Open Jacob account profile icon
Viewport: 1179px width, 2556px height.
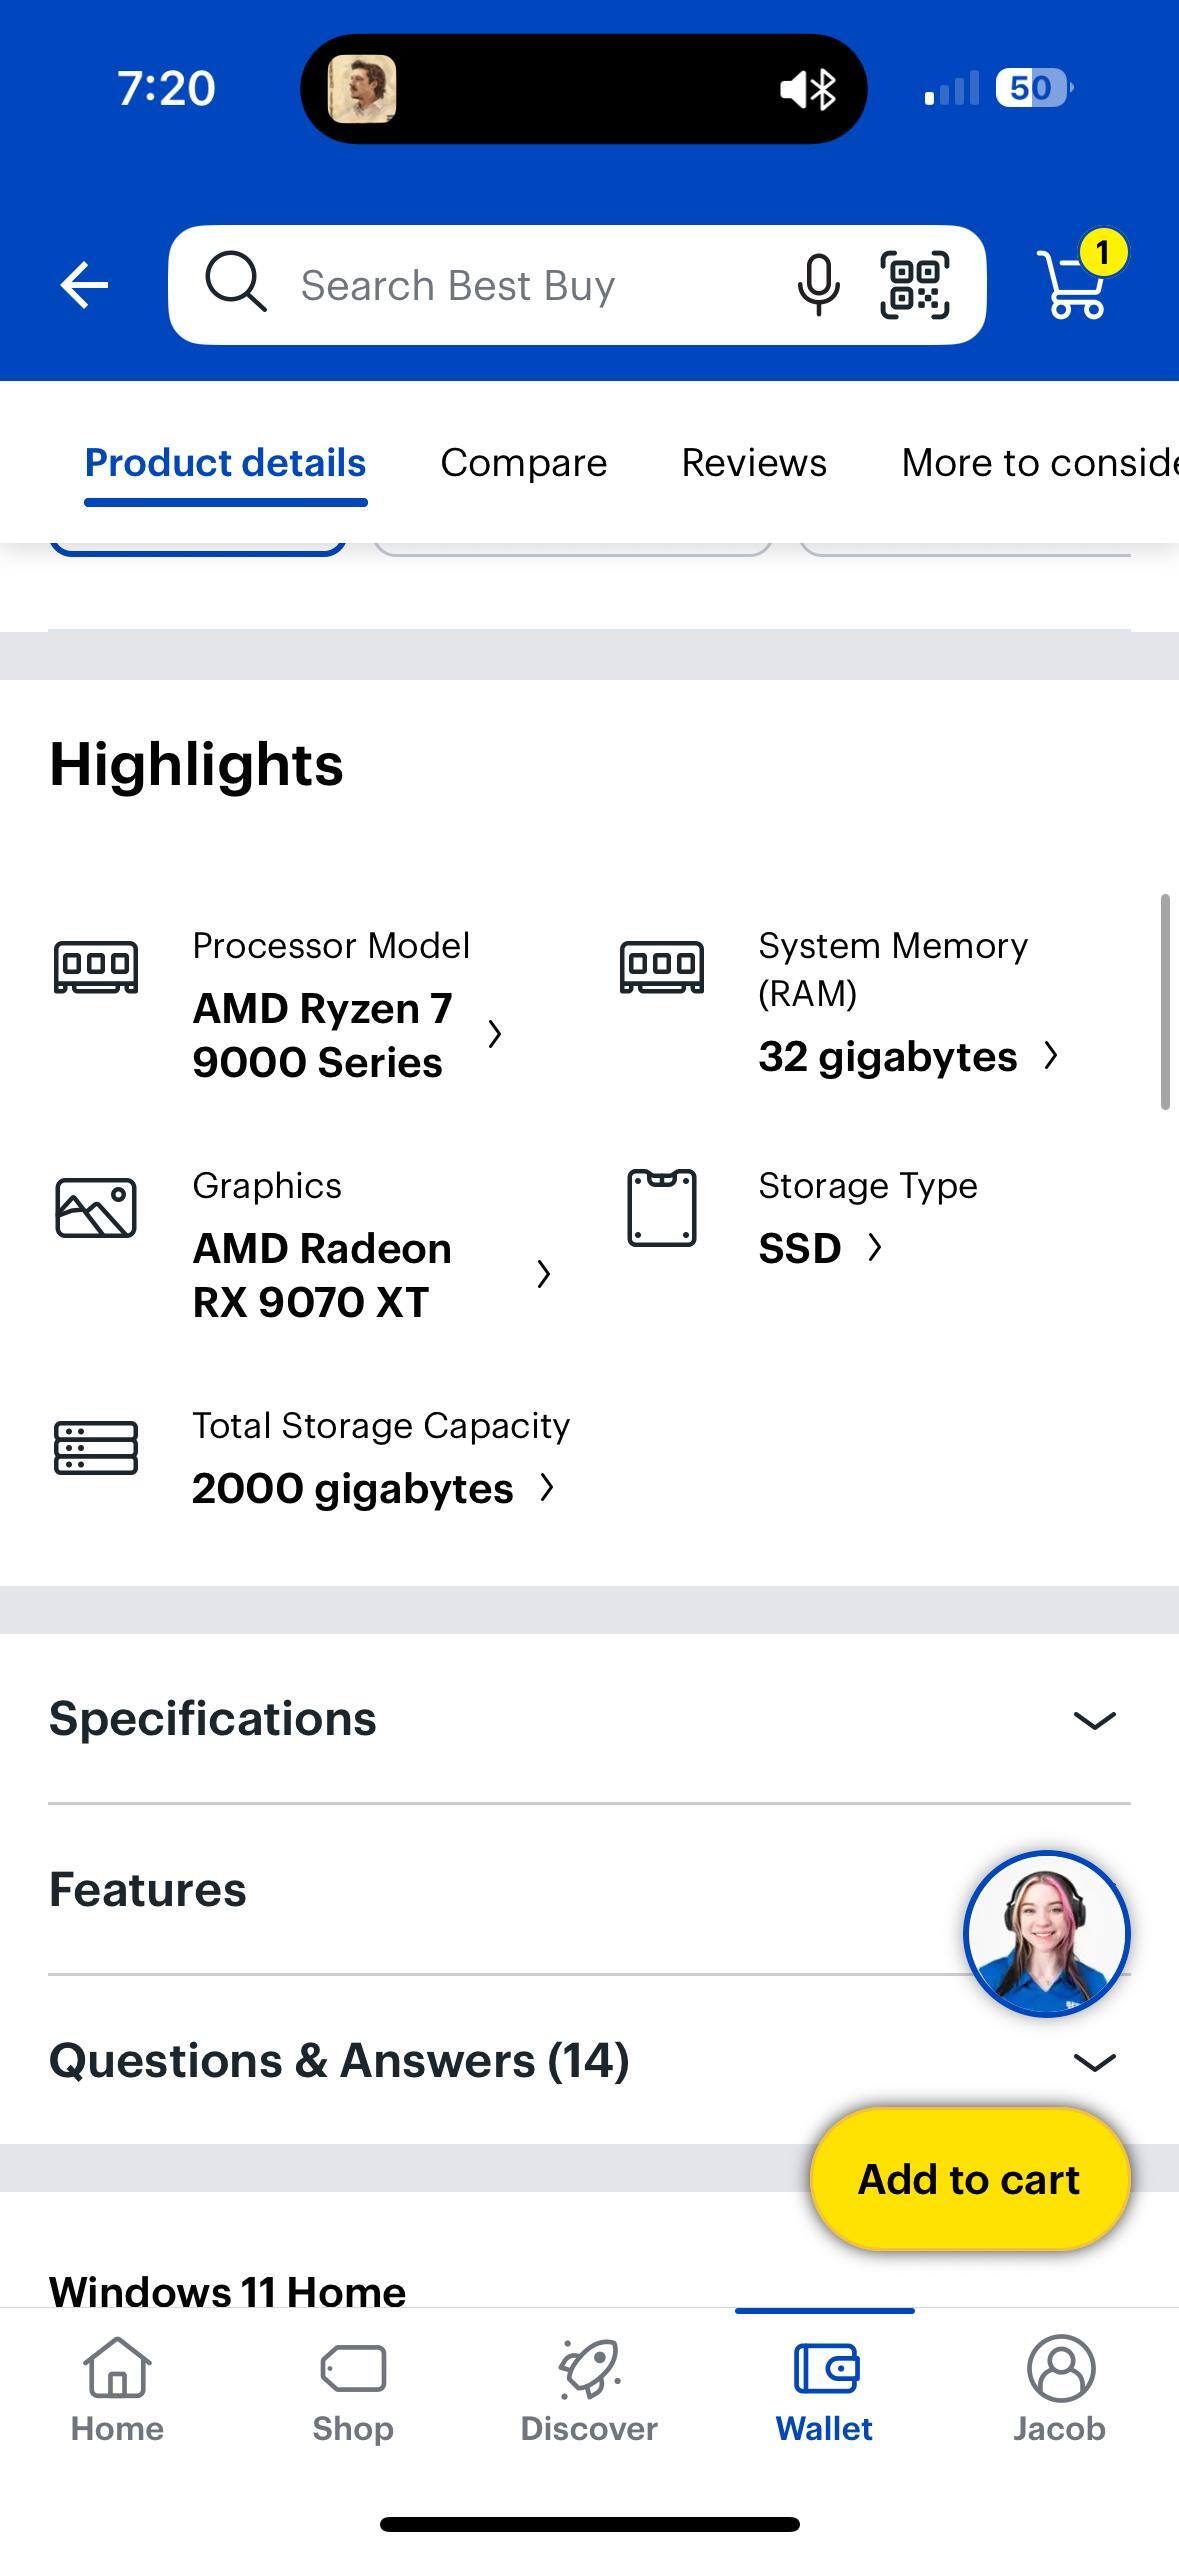click(x=1060, y=2390)
